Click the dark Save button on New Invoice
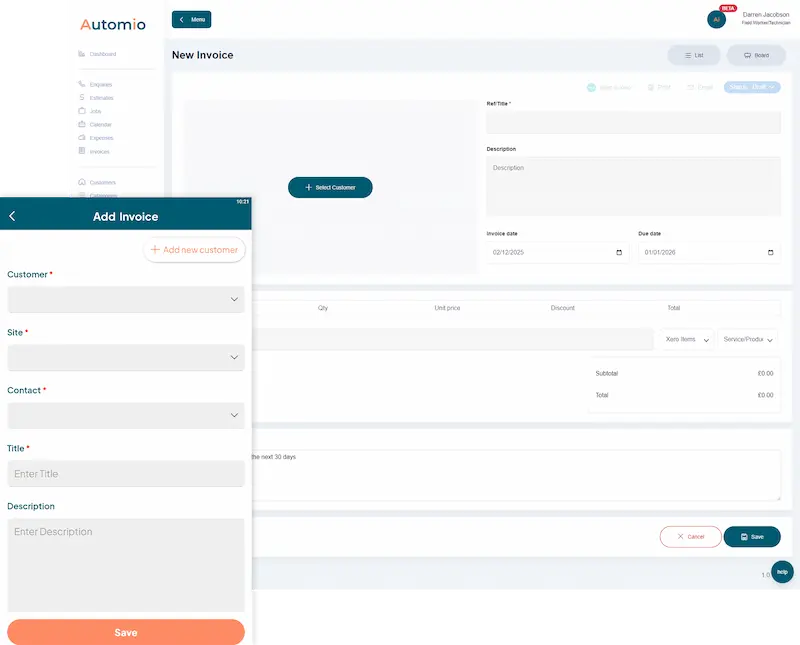This screenshot has height=645, width=800. (752, 537)
